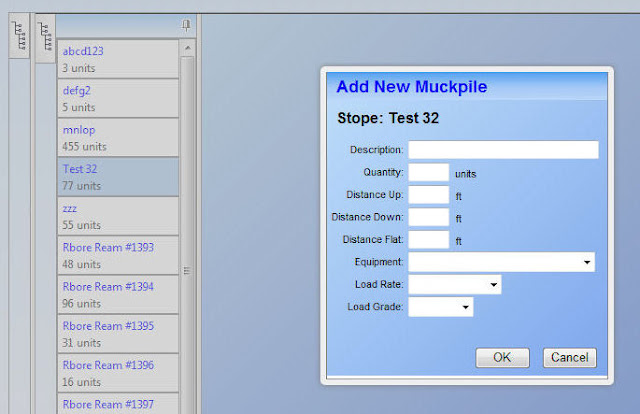This screenshot has width=640, height=414.
Task: Select Rbore Ream #1394 in the list
Action: [x=118, y=294]
